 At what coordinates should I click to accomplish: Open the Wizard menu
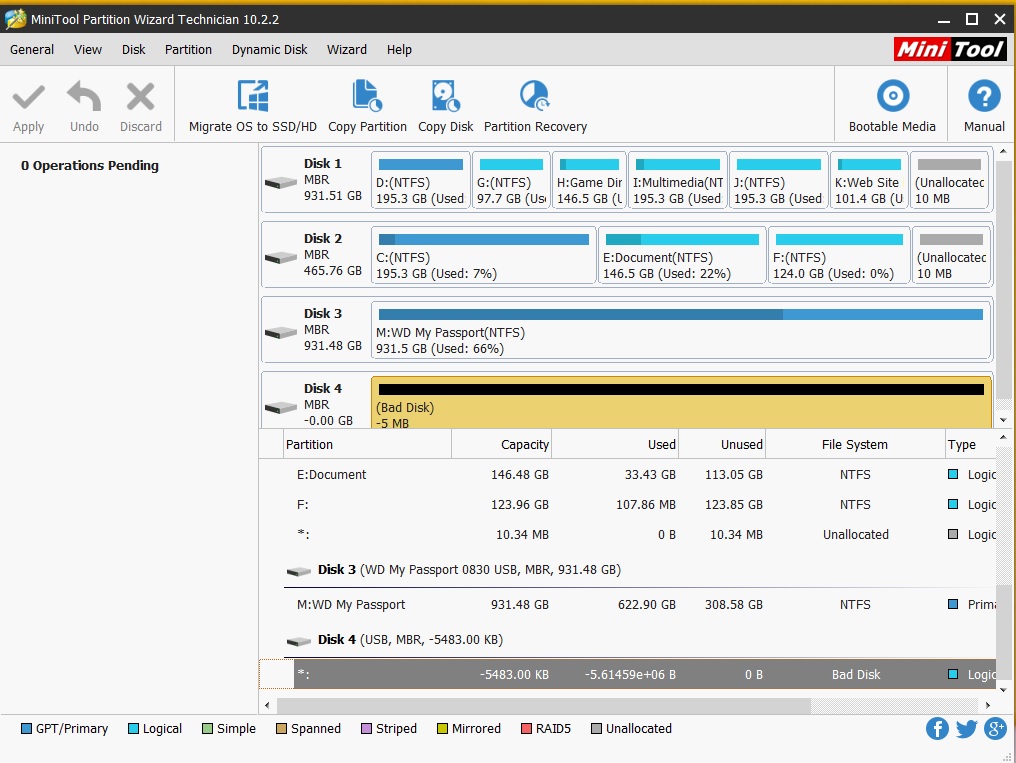click(347, 49)
